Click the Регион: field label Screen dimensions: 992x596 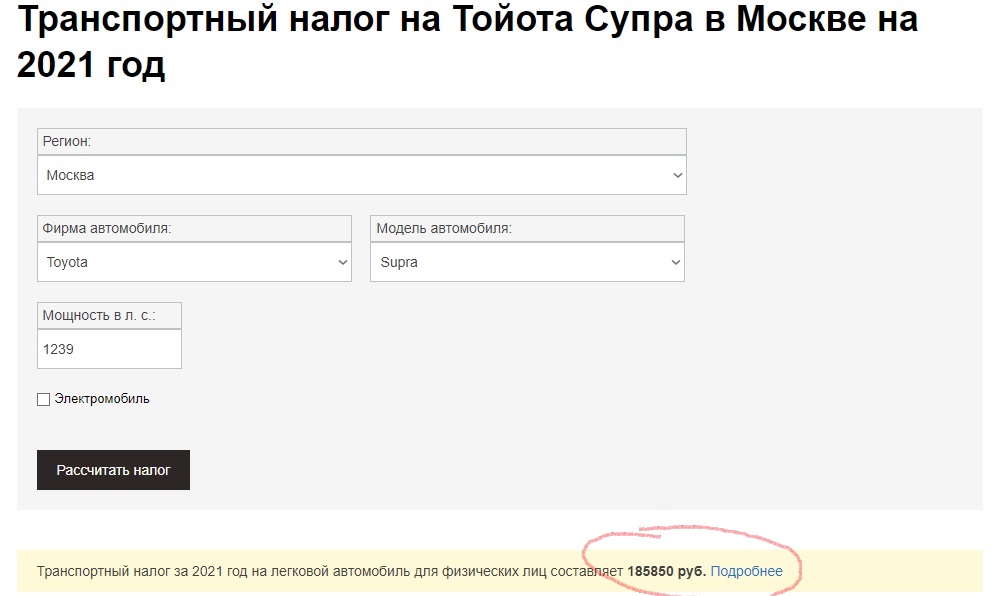point(66,141)
